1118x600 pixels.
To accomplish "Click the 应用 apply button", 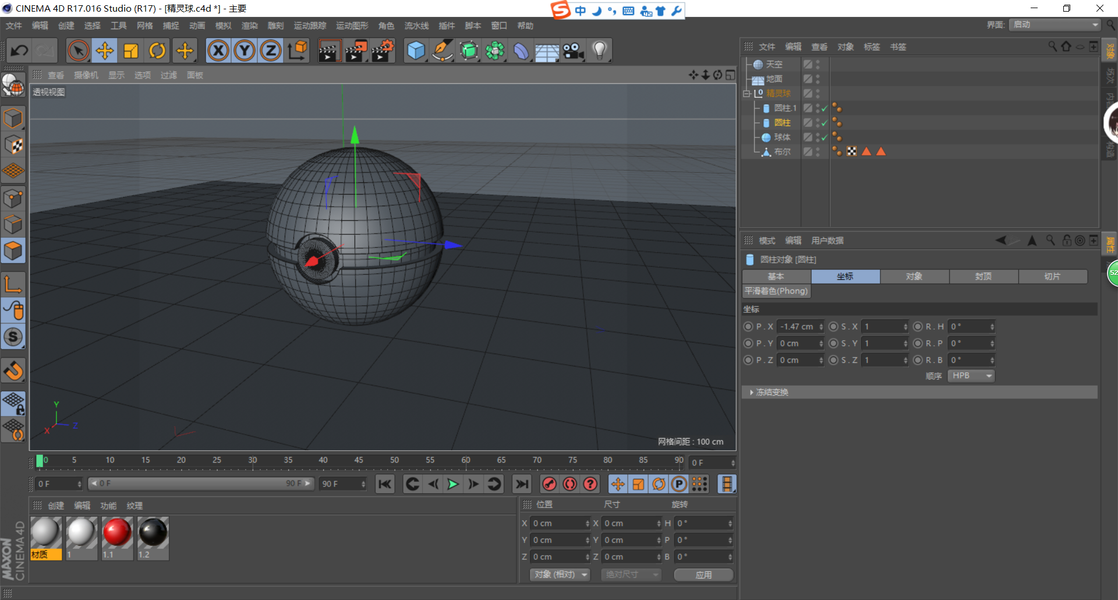I will tap(703, 574).
